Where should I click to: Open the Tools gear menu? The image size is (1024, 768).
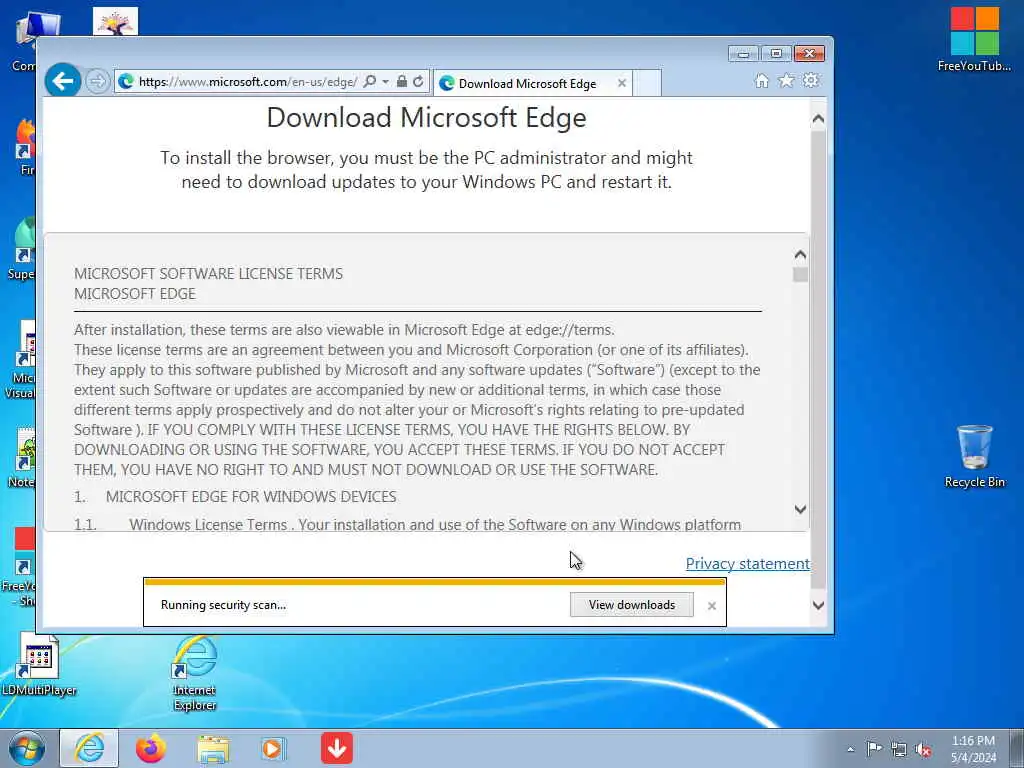click(811, 80)
